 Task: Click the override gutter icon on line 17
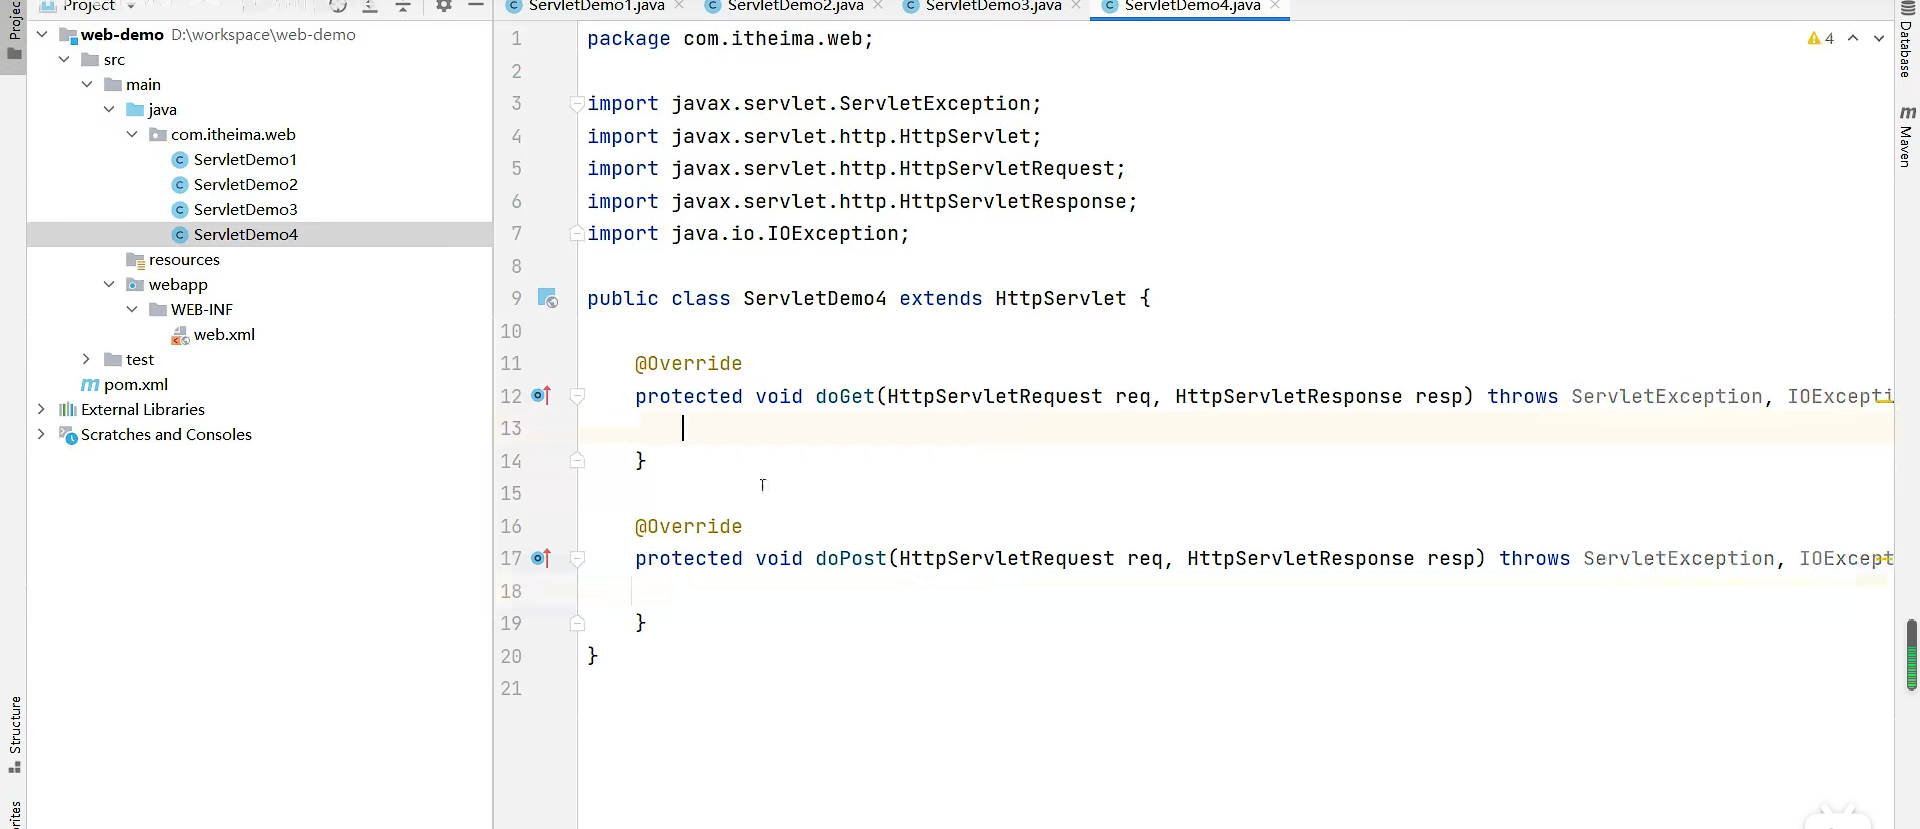pyautogui.click(x=541, y=558)
